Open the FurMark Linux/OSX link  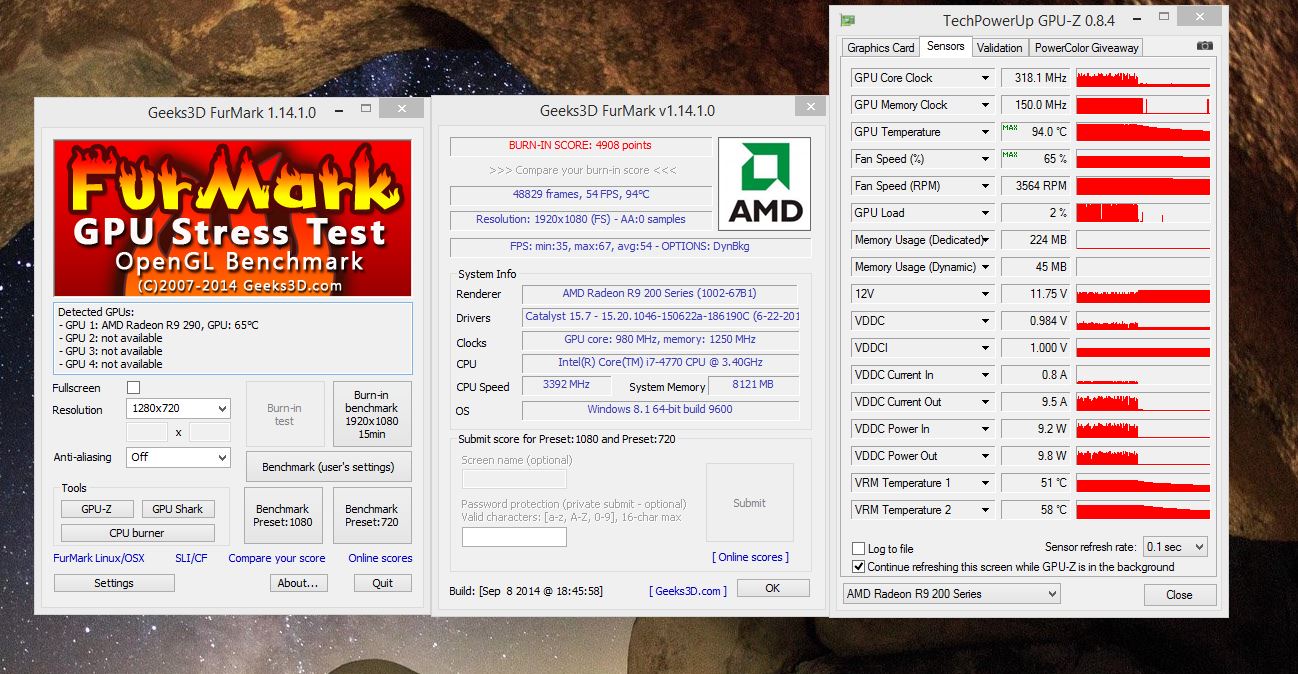pyautogui.click(x=99, y=558)
